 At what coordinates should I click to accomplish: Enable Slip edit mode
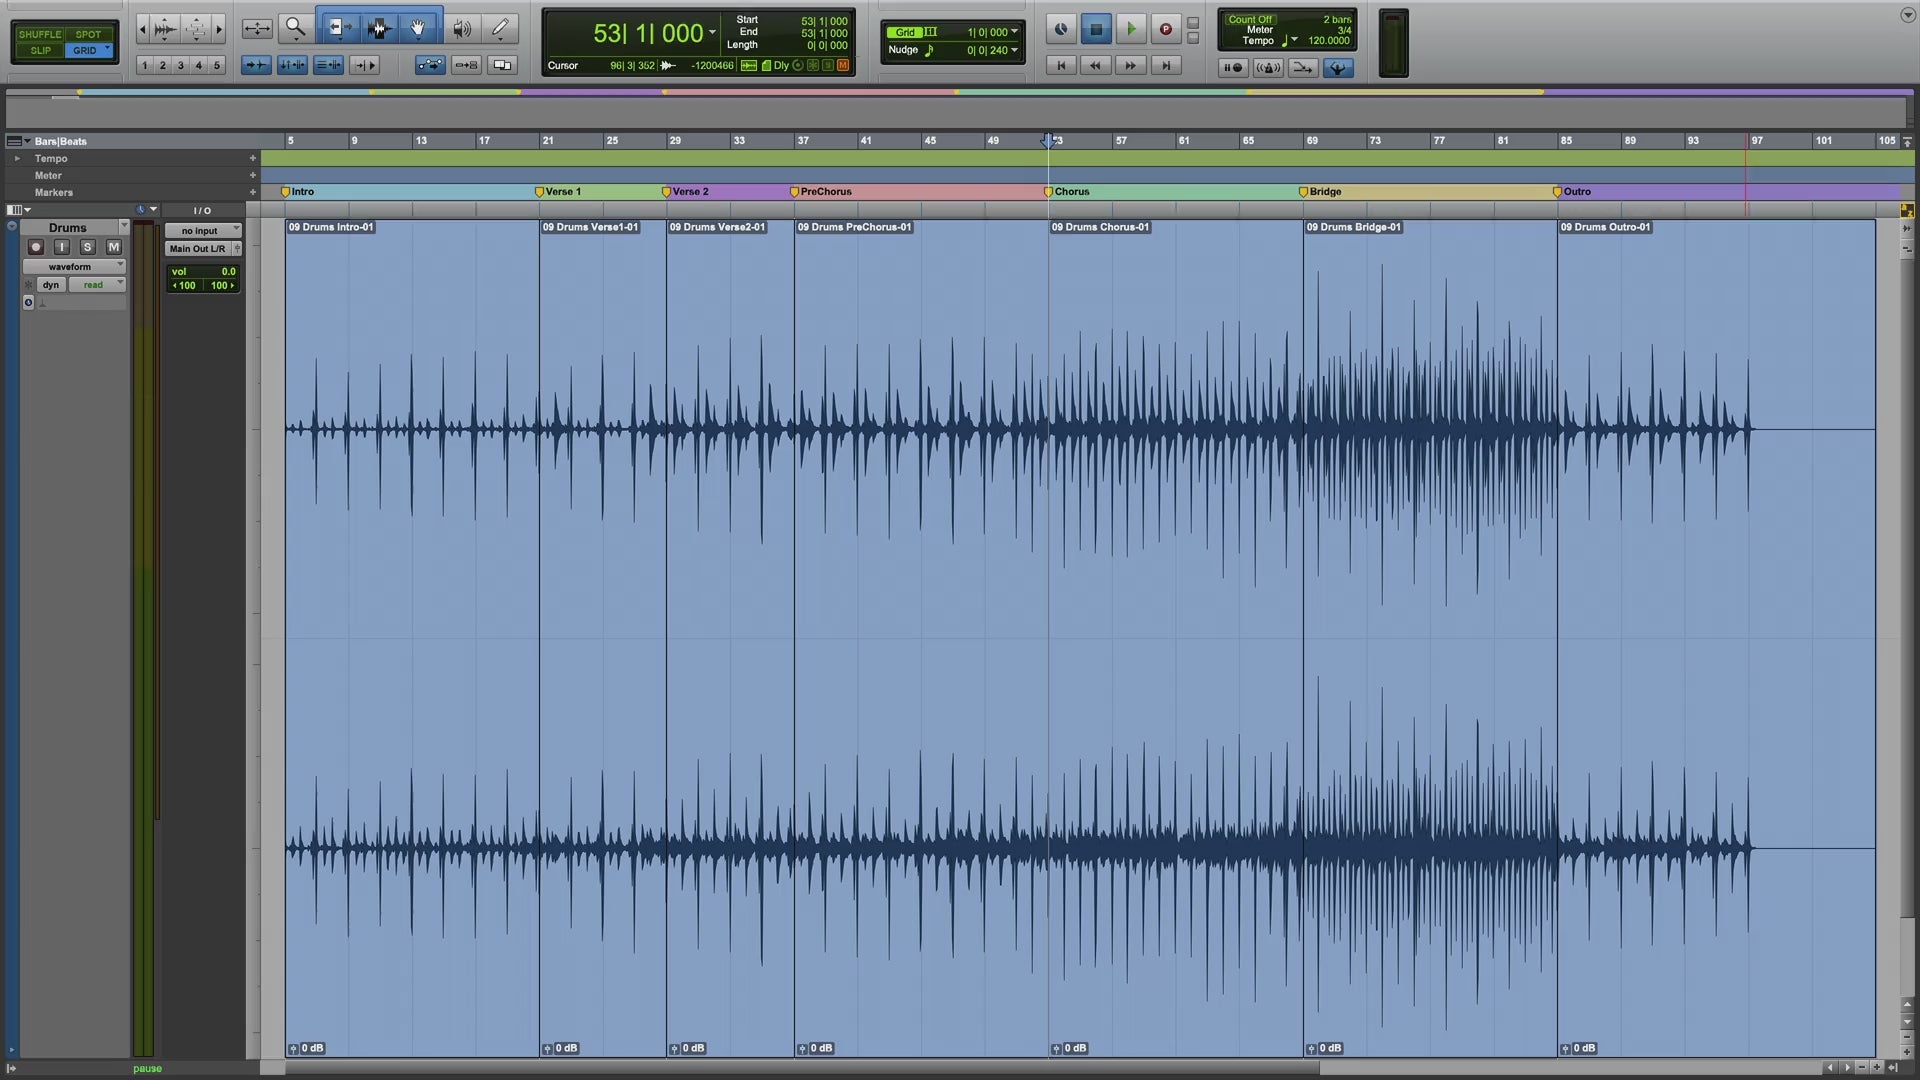click(x=39, y=50)
